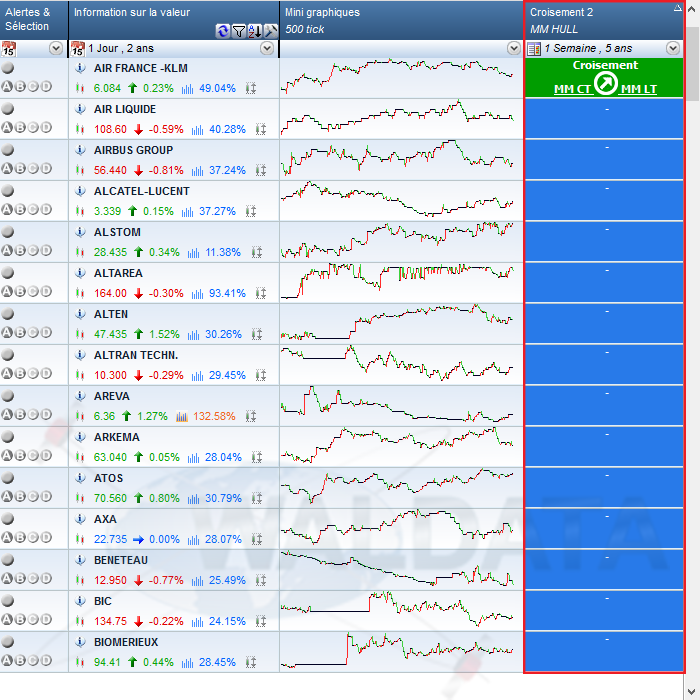Screen dimensions: 700x700
Task: Open ARKEMA stock name
Action: coord(117,437)
